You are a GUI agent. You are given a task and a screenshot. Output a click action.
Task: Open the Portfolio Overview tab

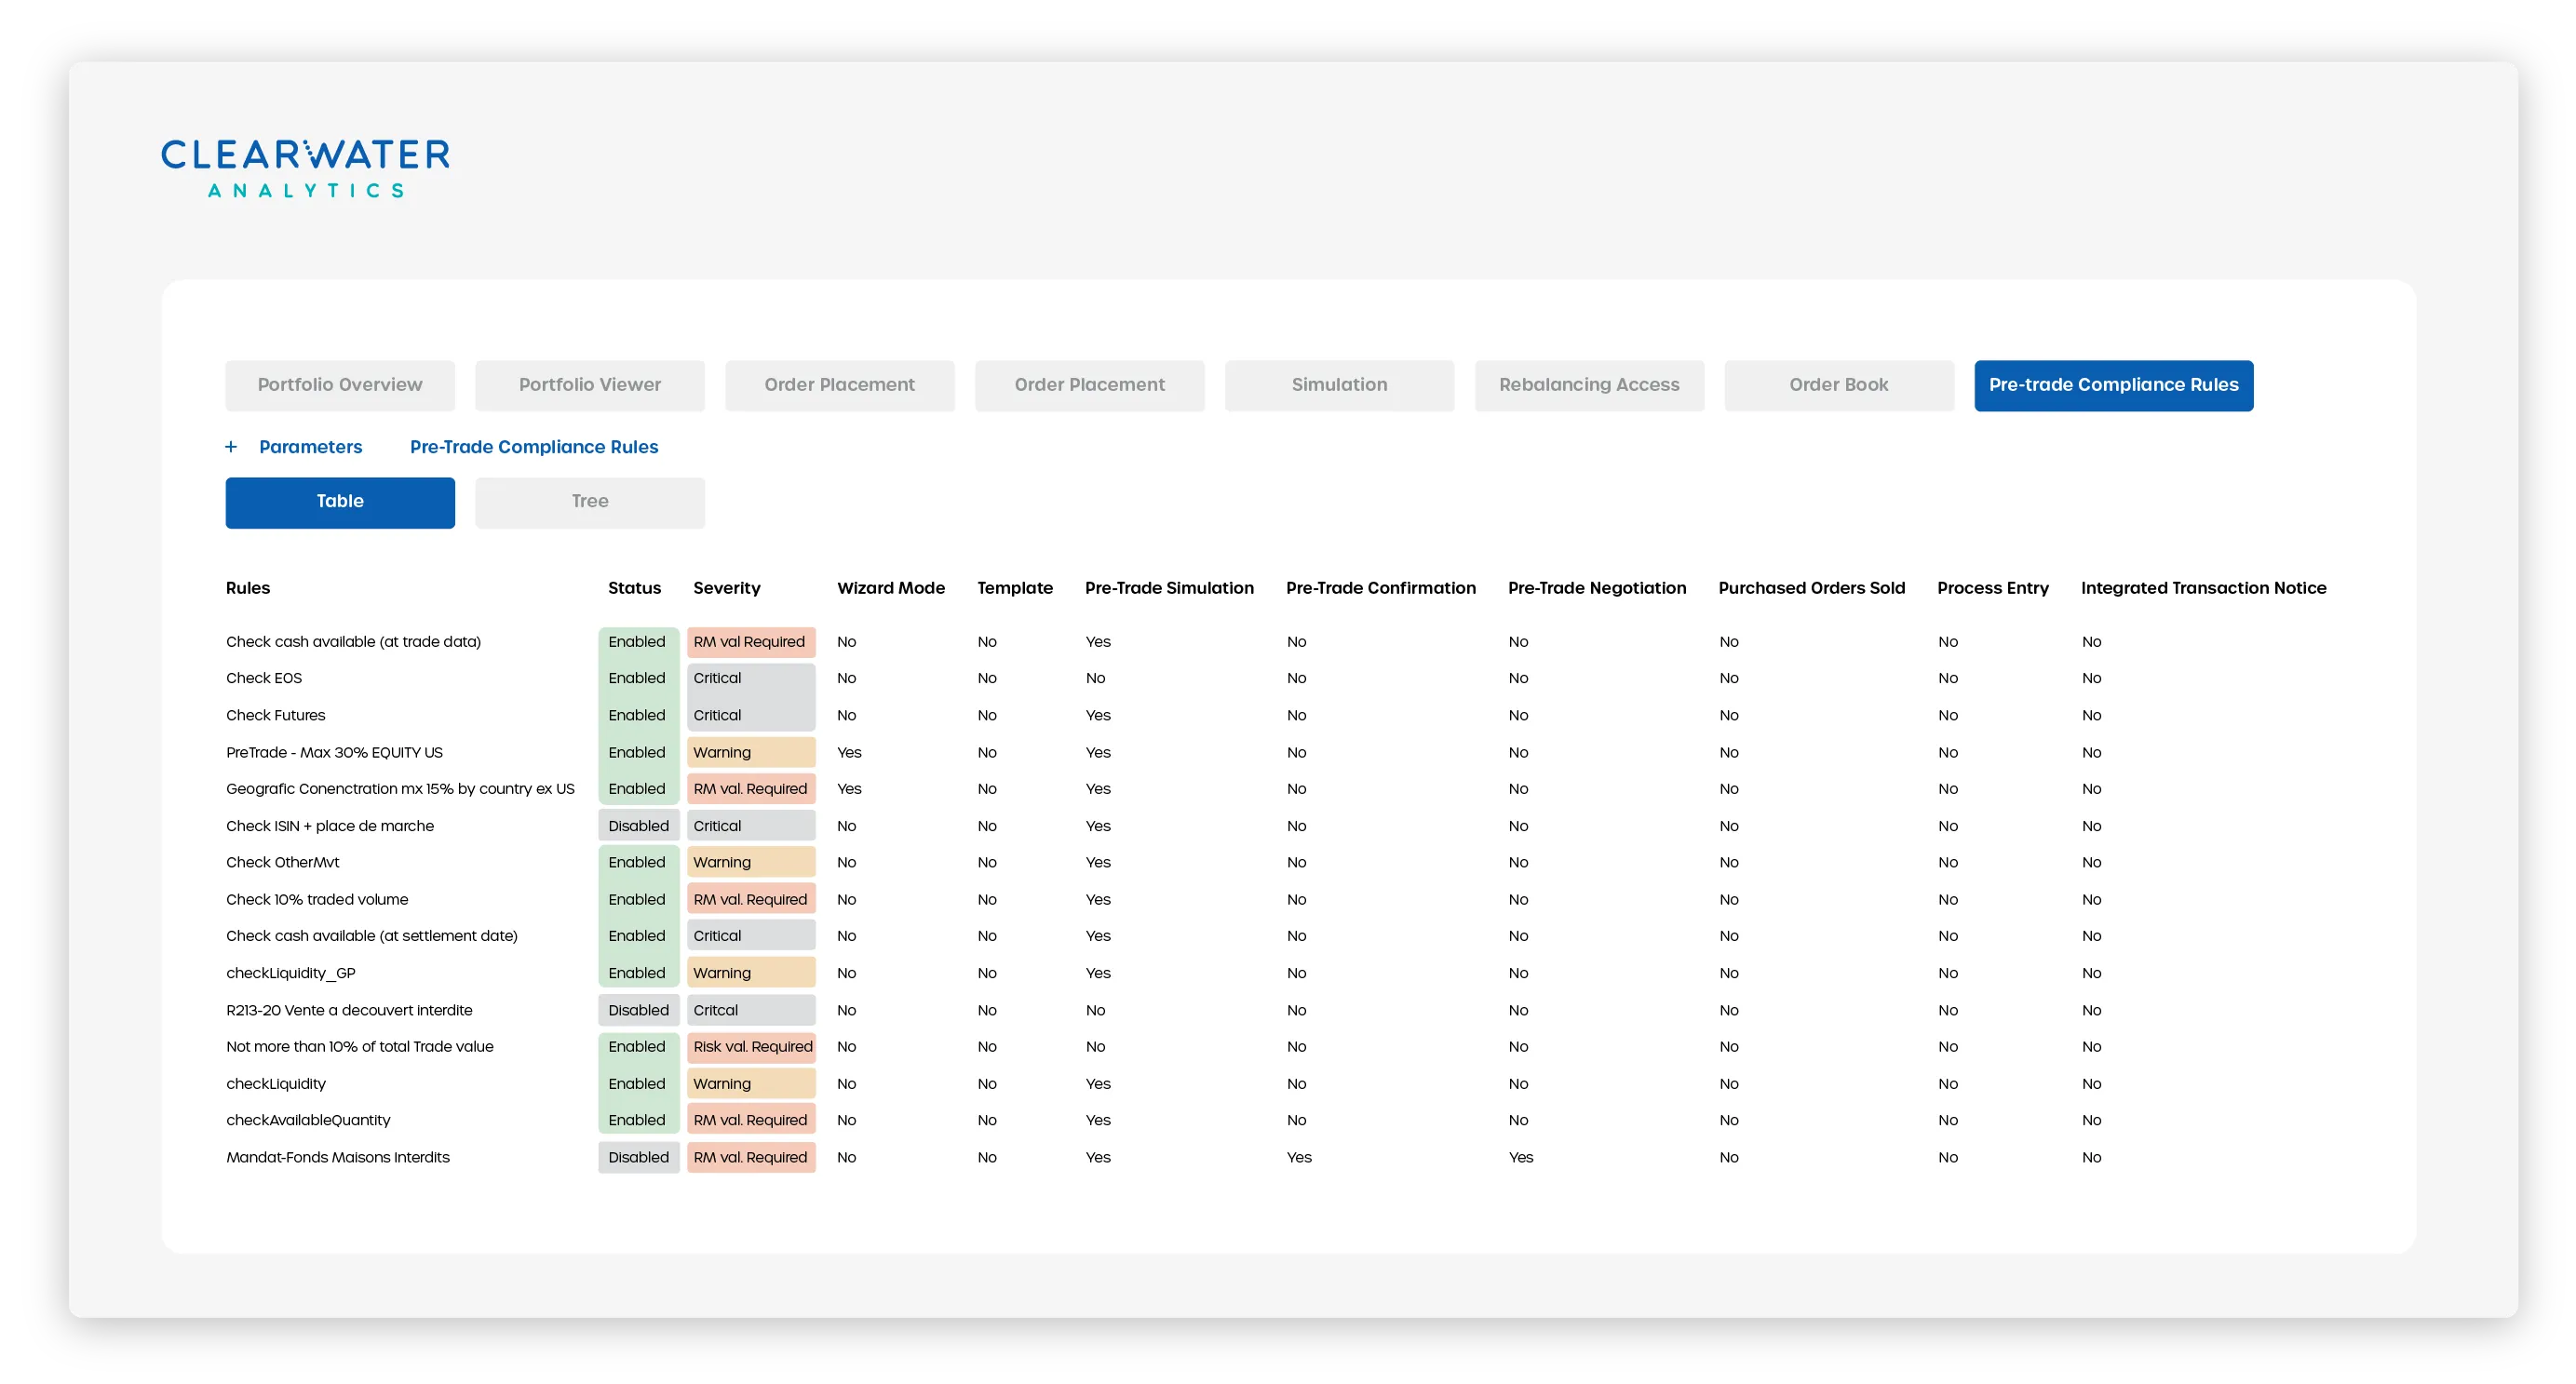coord(340,385)
